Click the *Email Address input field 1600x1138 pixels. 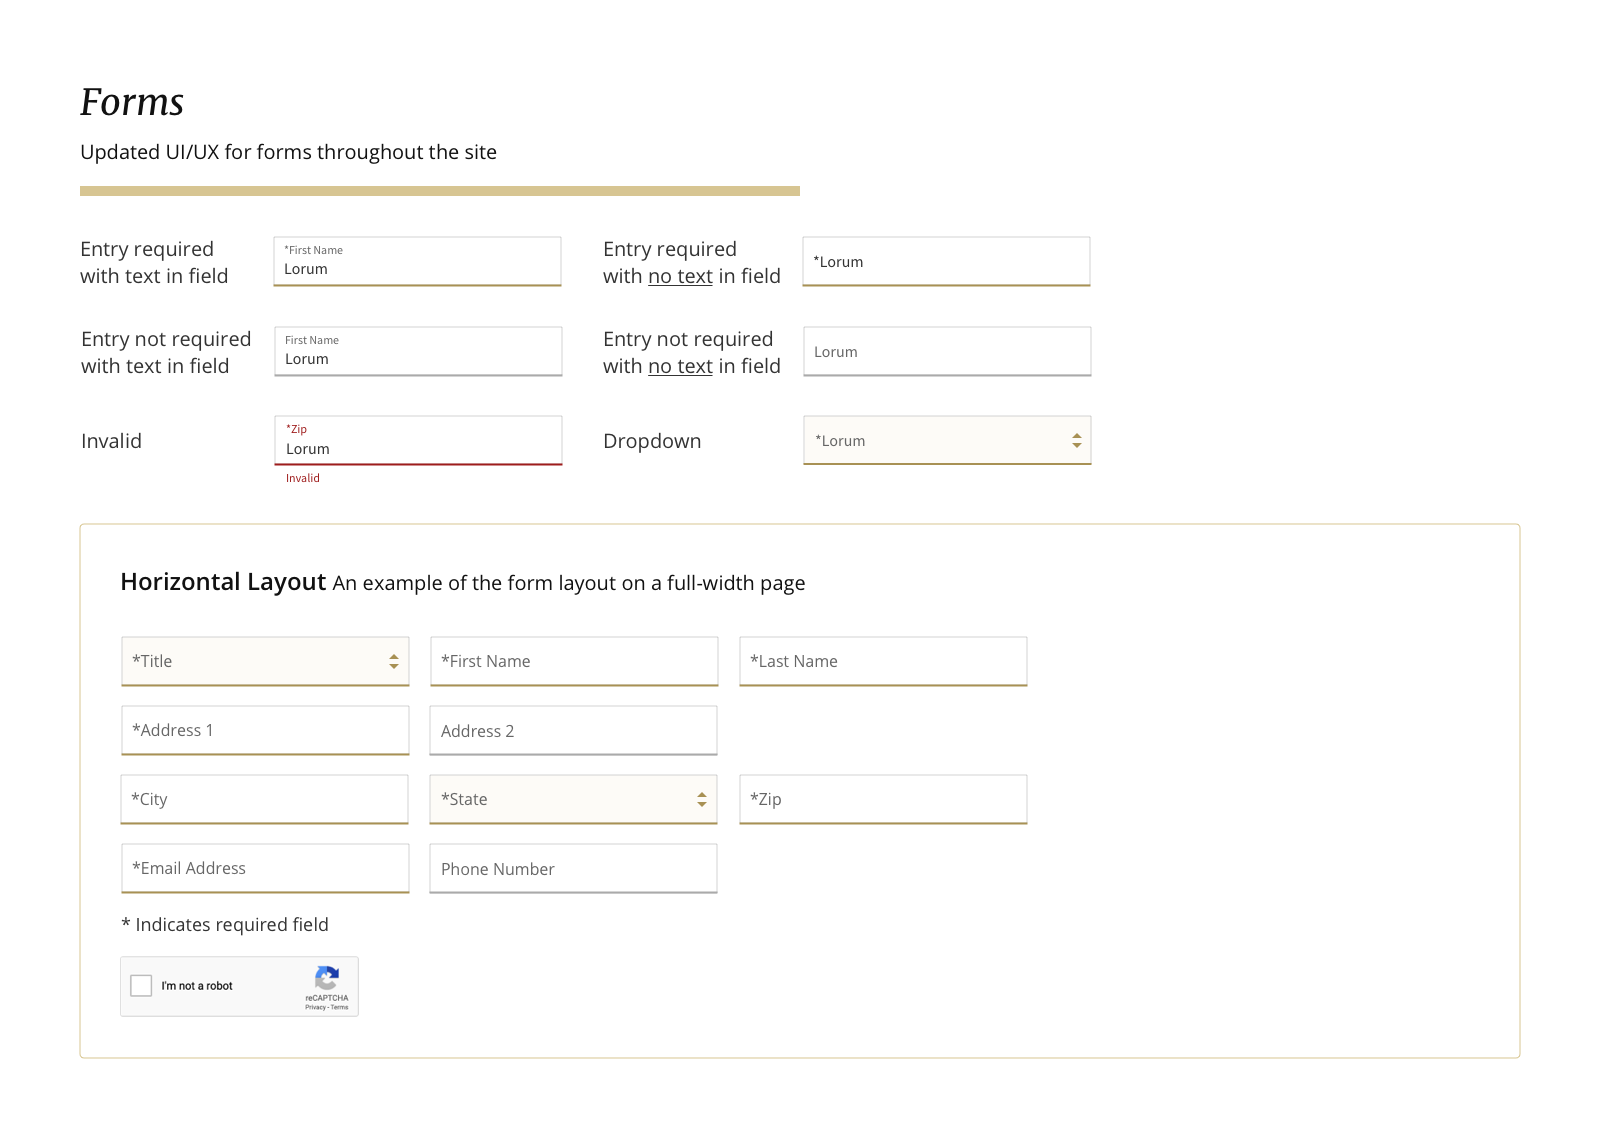coord(265,868)
